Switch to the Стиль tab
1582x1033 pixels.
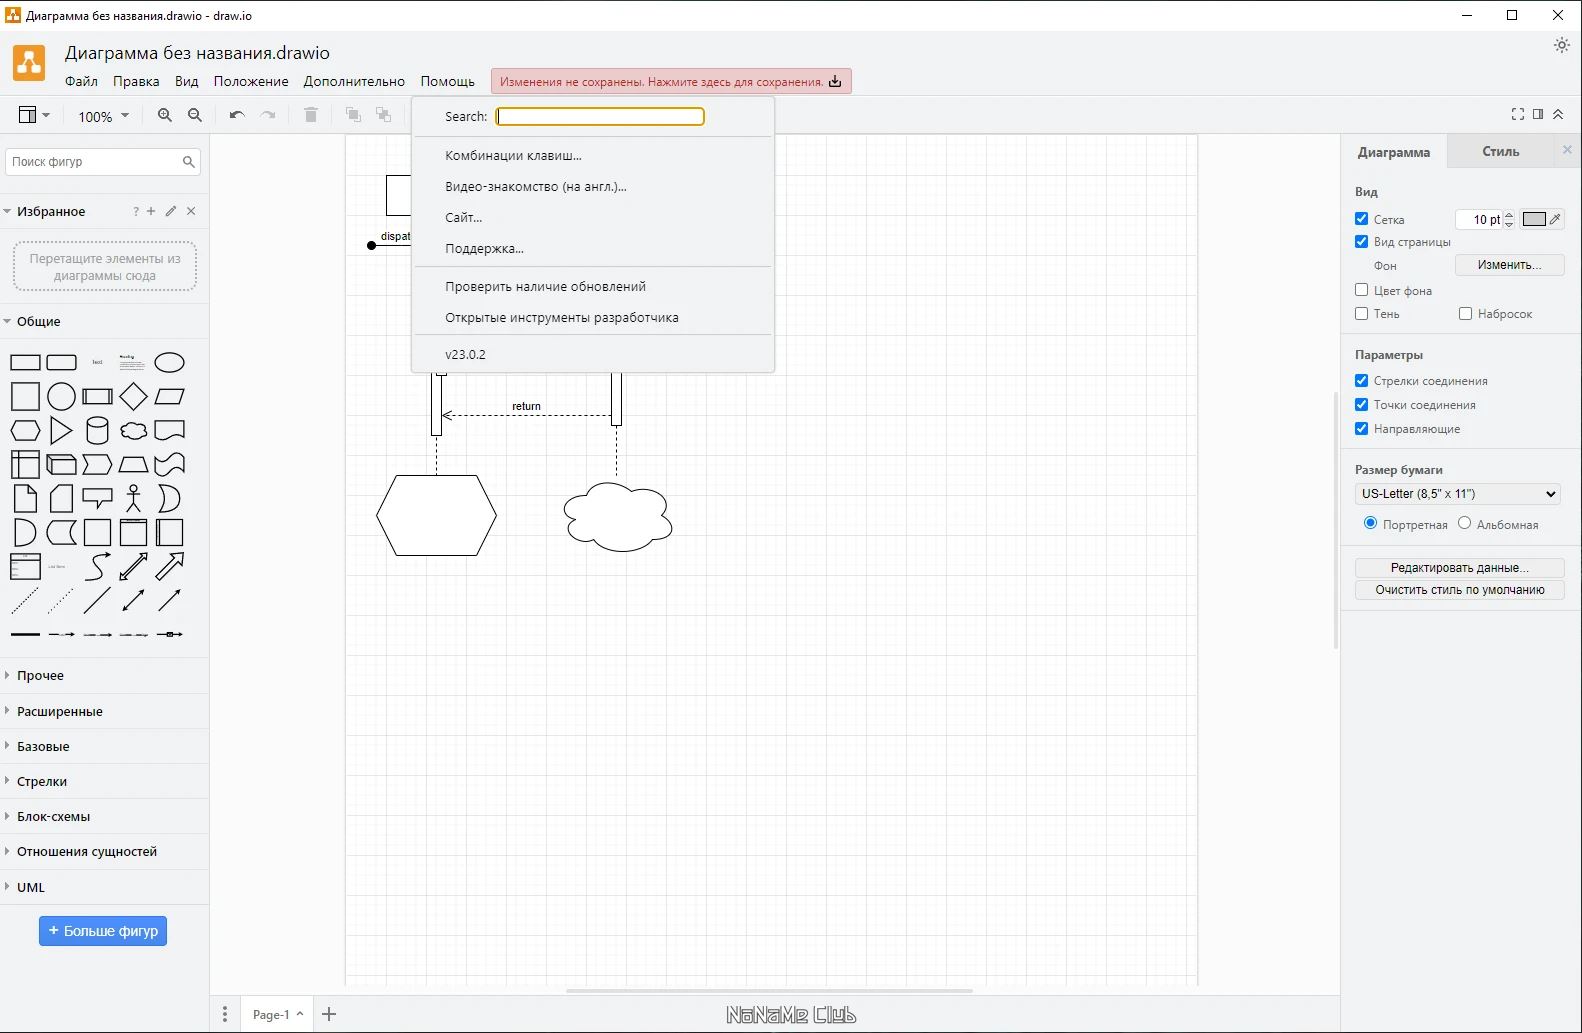[1500, 151]
